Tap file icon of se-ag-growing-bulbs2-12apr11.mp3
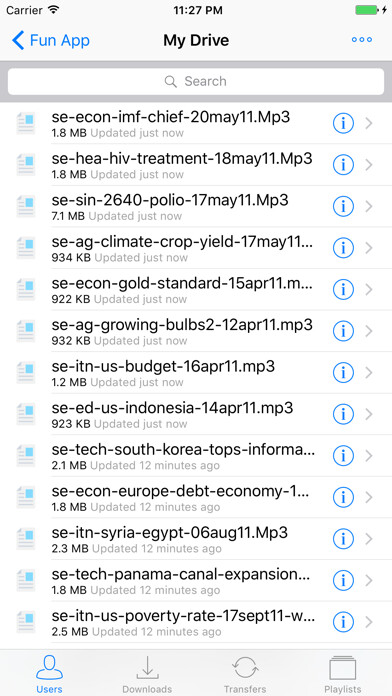Image resolution: width=392 pixels, height=696 pixels. 26,331
